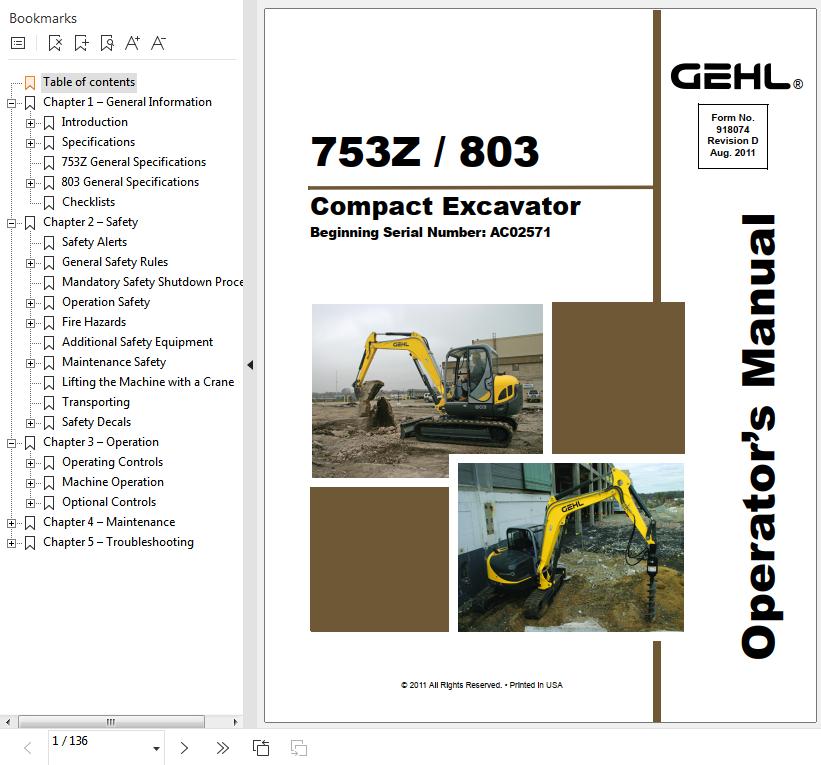This screenshot has width=821, height=765.
Task: Open 803 General Specifications bookmark text
Action: tap(130, 182)
